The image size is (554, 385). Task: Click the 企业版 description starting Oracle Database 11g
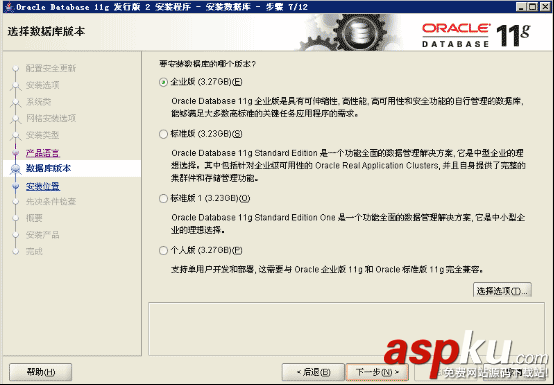[x=347, y=107]
